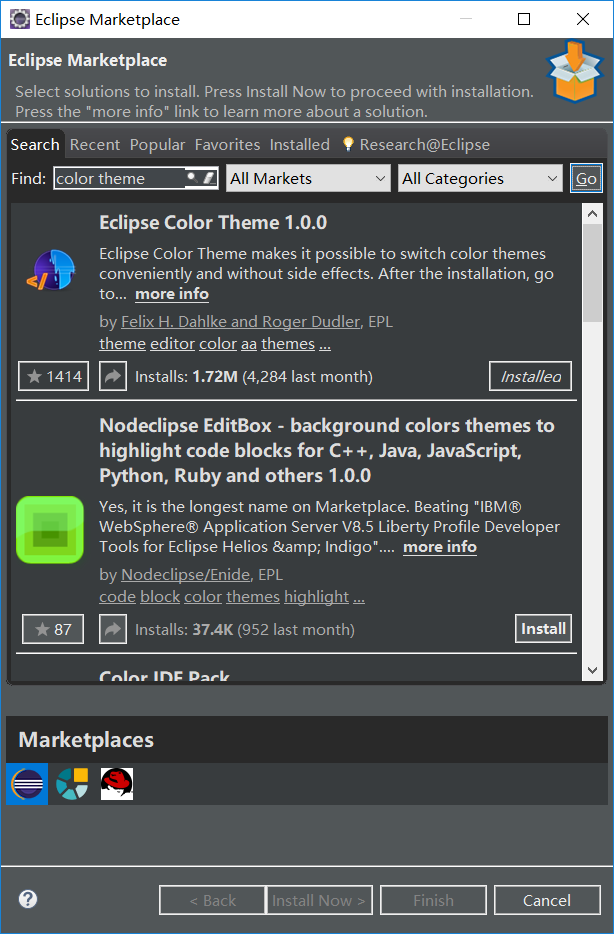Screen dimensions: 614x934
Task: Click 'theme' tag under Eclipse Color Theme
Action: 122,344
